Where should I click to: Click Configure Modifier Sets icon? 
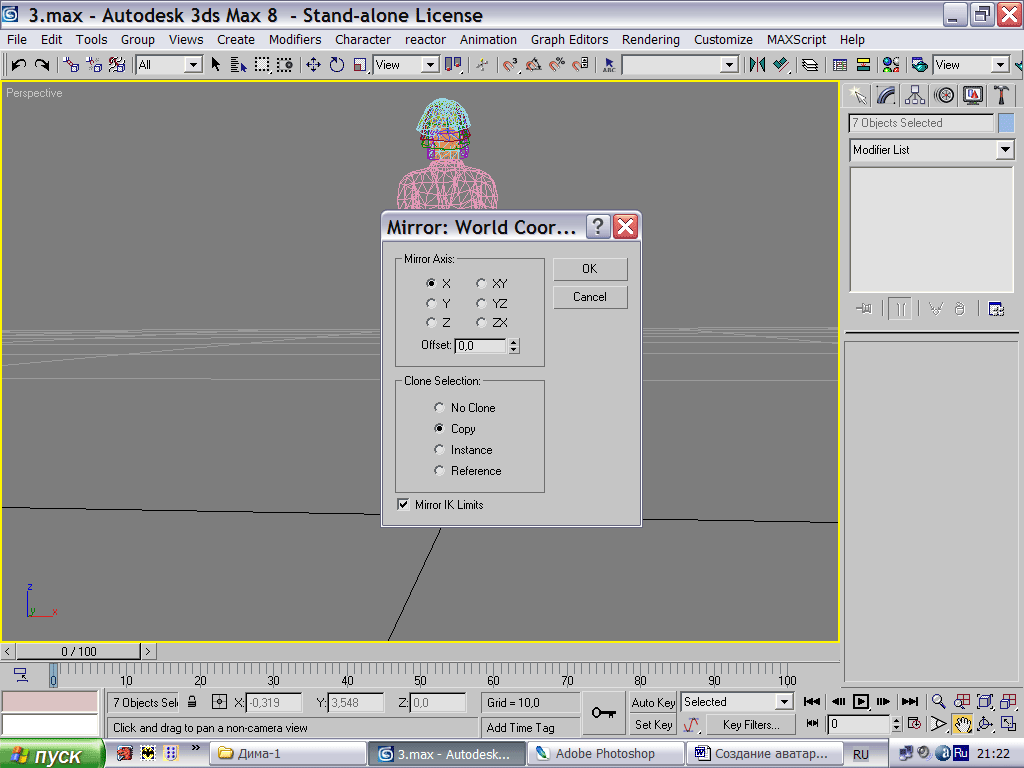point(996,309)
